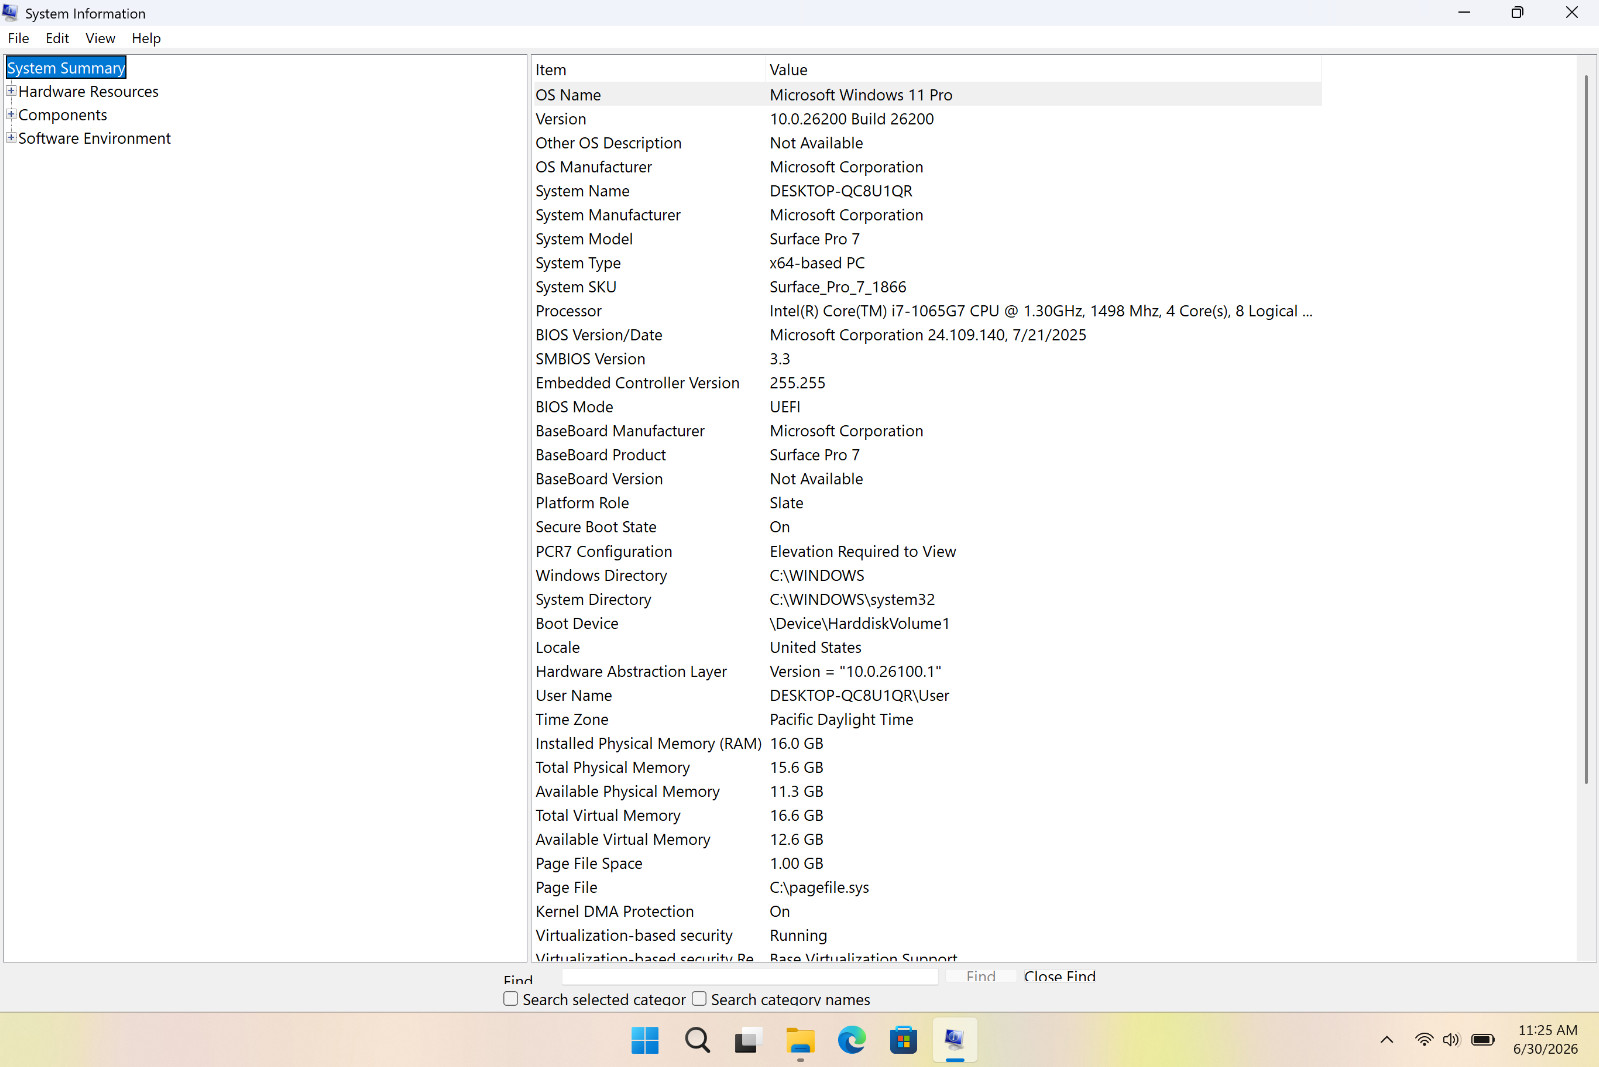Select System Summary tree item
Viewport: 1599px width, 1067px height.
pos(66,68)
